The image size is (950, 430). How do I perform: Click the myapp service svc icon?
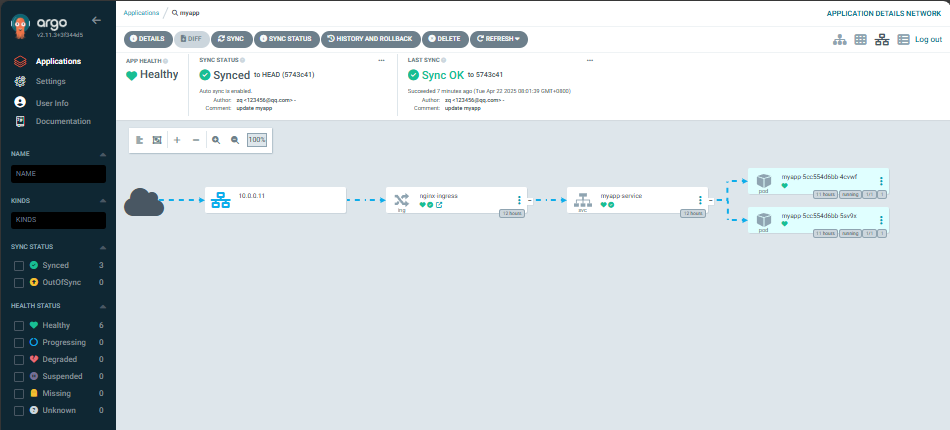pos(582,199)
